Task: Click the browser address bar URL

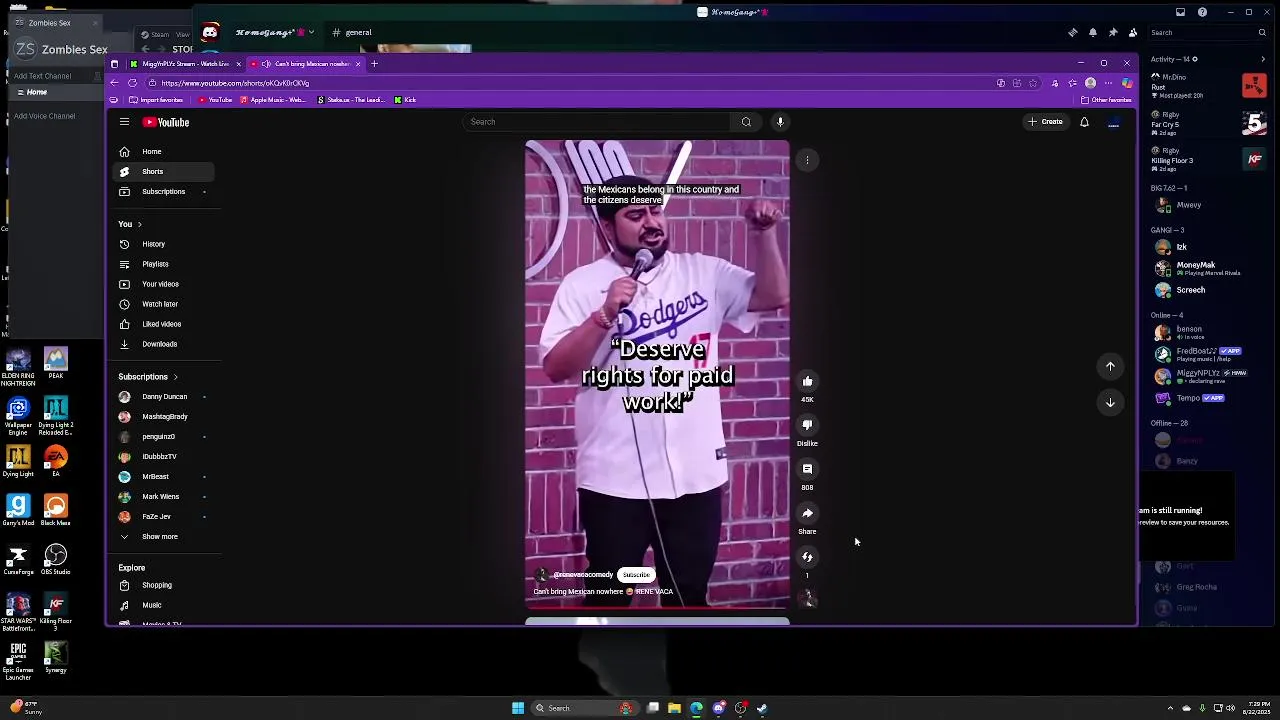Action: pyautogui.click(x=235, y=83)
